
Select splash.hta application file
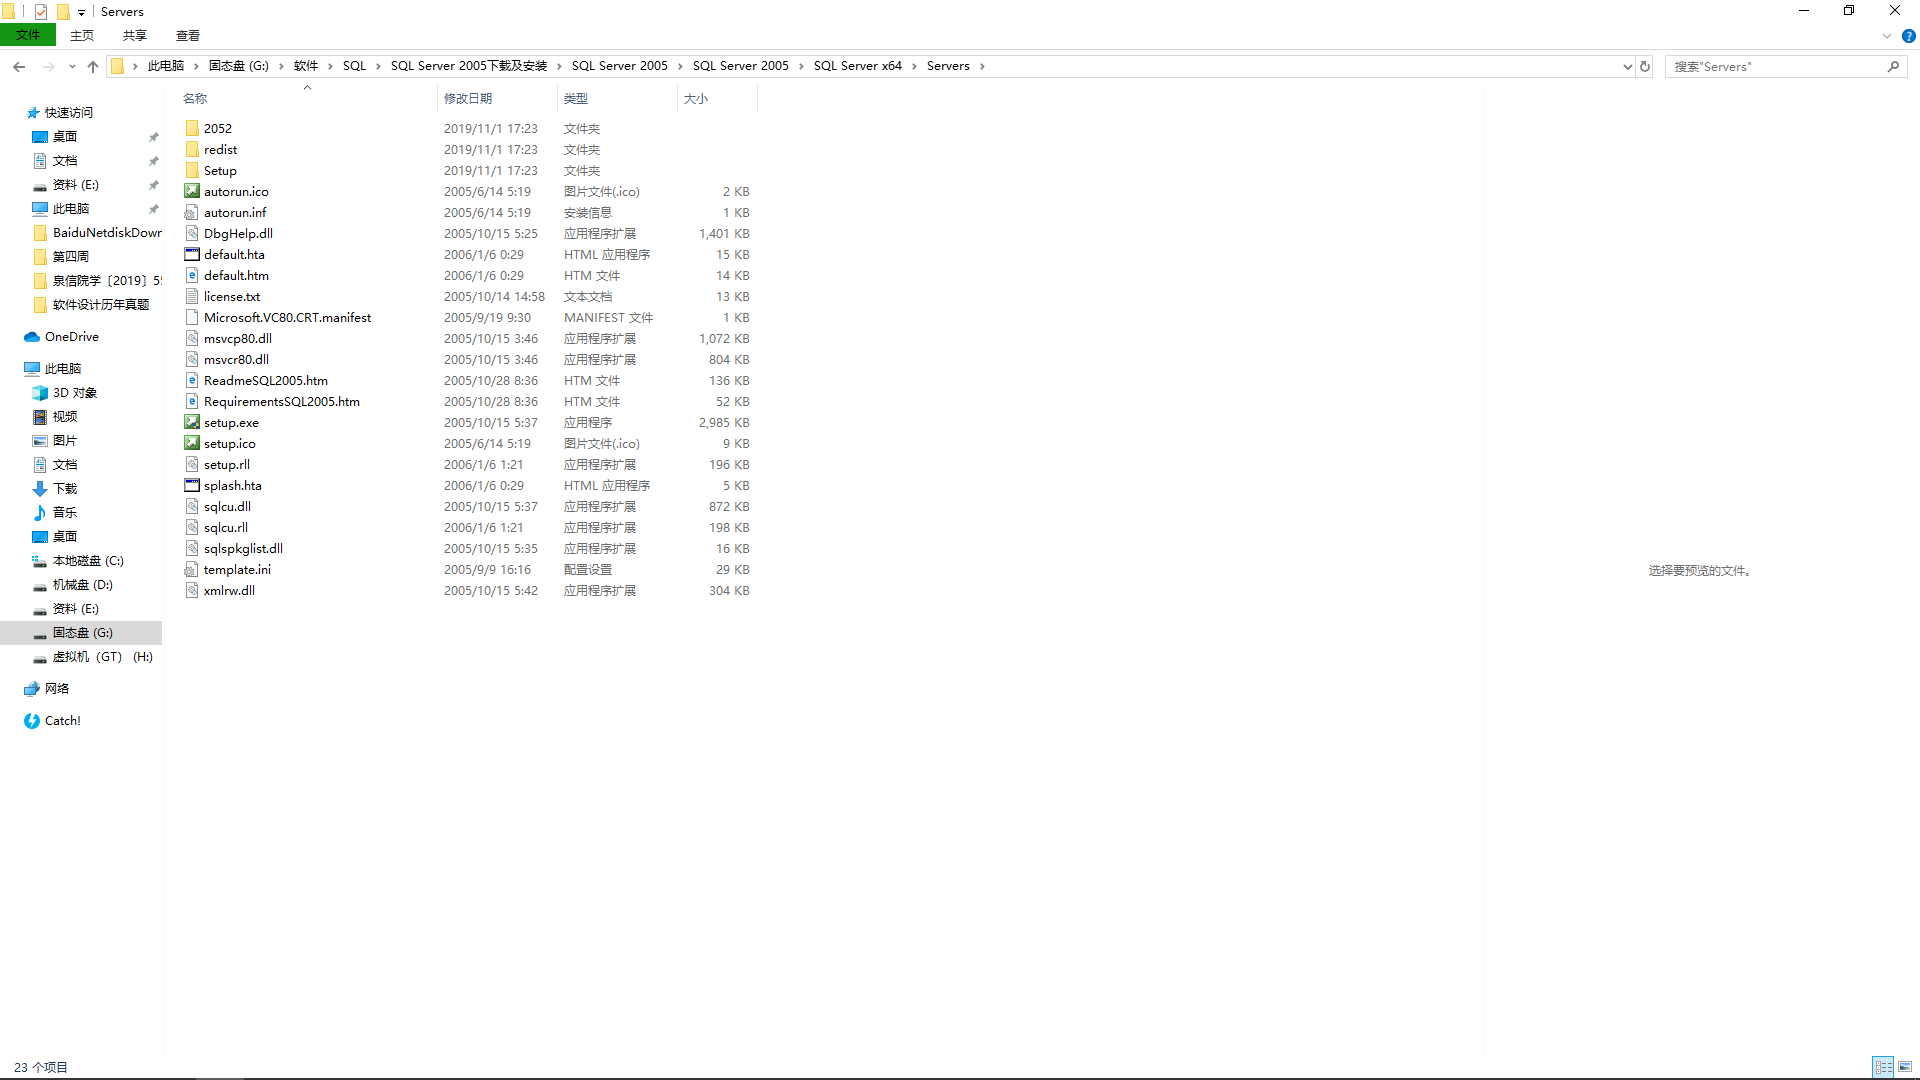click(233, 485)
